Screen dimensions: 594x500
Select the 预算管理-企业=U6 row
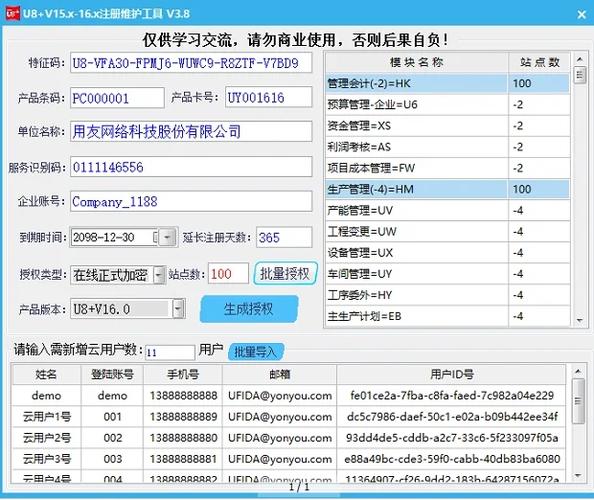click(x=447, y=105)
